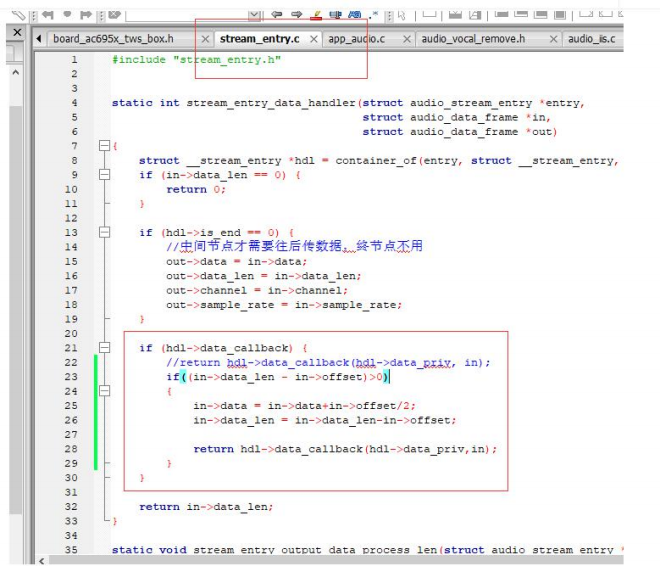
Task: Click 'if((in->data_len - in->offset)>0)' line
Action: pyautogui.click(x=278, y=377)
